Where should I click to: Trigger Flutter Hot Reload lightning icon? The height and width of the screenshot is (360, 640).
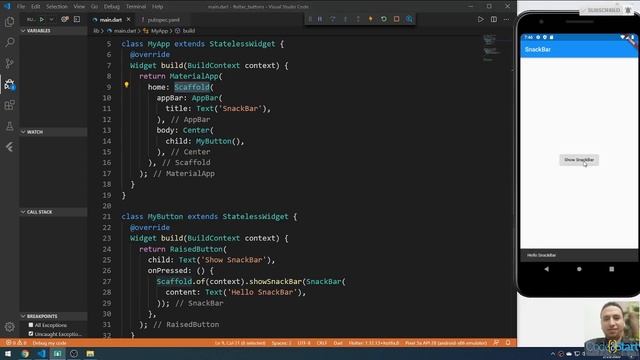pyautogui.click(x=371, y=19)
